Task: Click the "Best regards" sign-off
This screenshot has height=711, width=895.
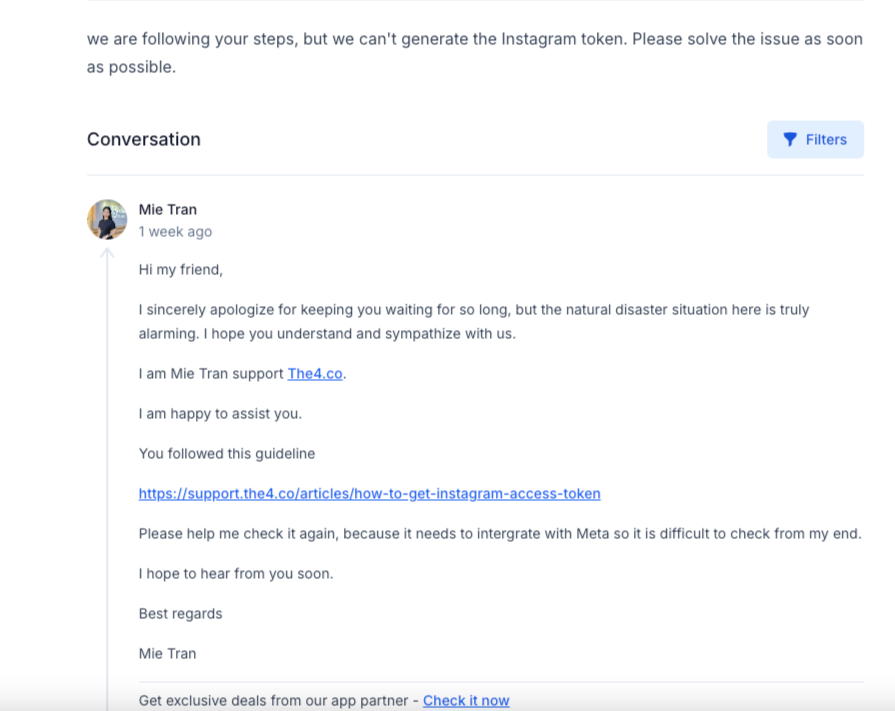Action: (x=181, y=614)
